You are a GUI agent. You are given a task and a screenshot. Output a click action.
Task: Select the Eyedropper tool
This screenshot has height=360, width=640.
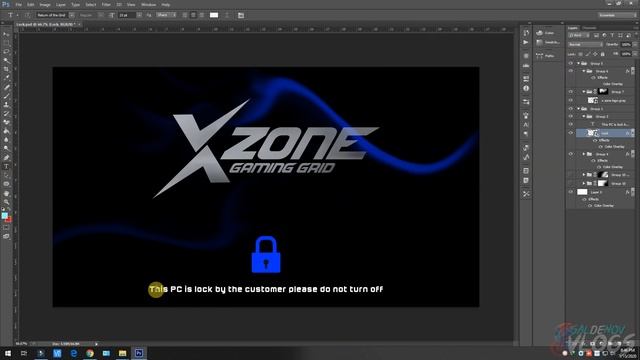7,78
